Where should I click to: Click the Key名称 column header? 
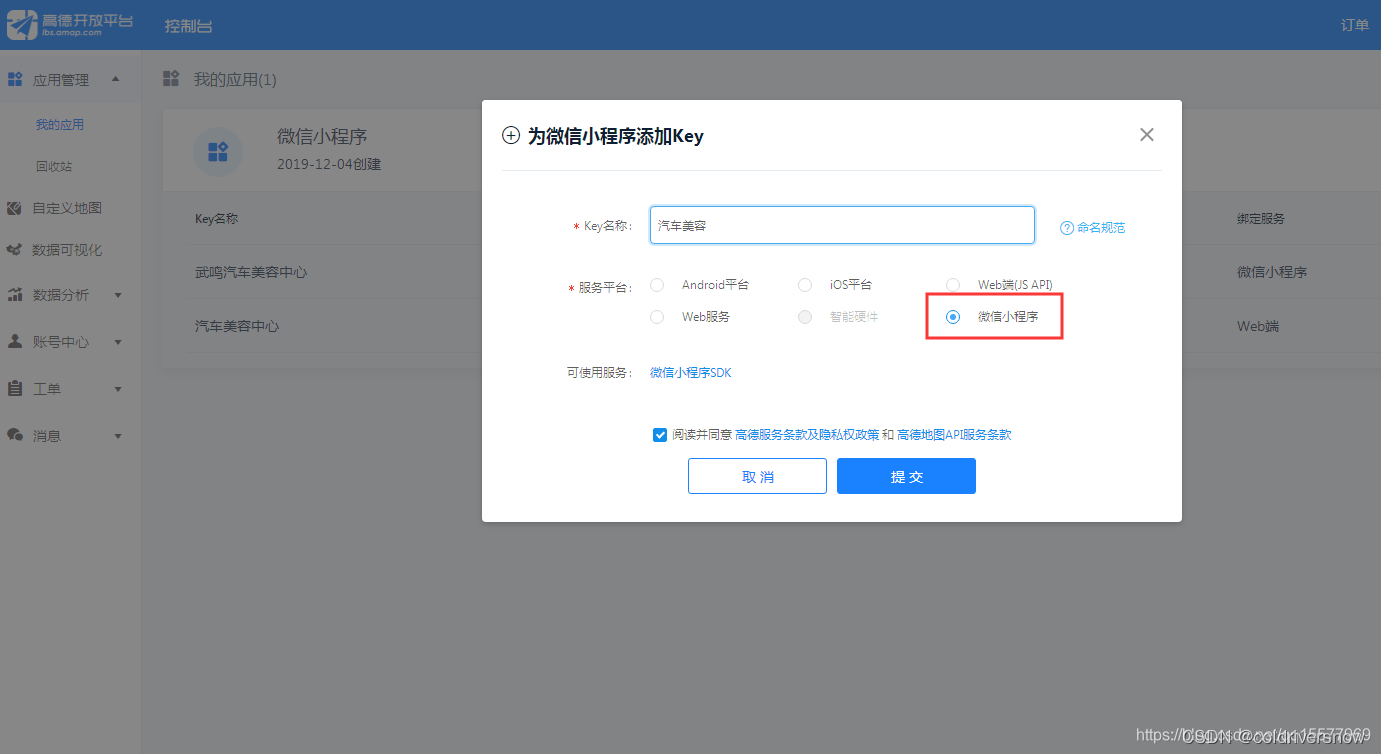tap(216, 219)
